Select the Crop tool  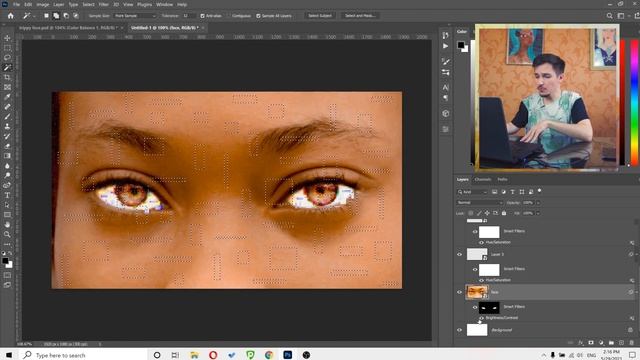pyautogui.click(x=7, y=77)
